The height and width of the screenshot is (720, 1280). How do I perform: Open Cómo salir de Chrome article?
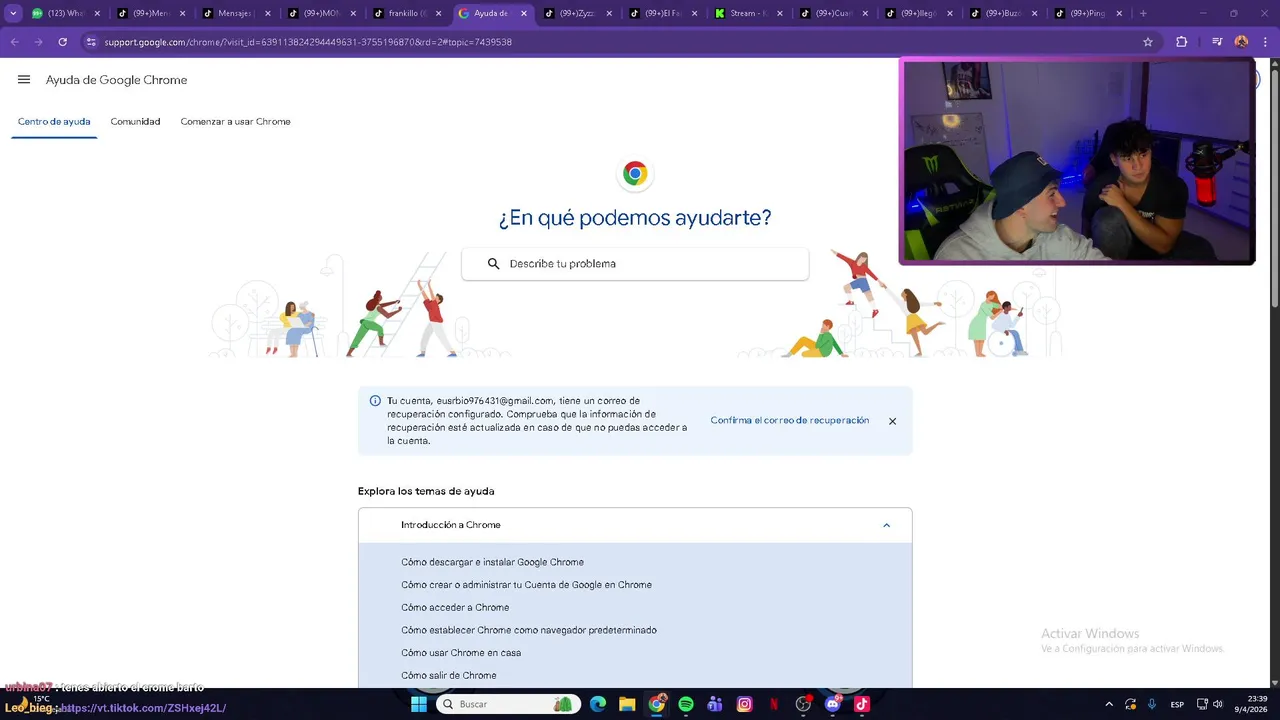(x=449, y=676)
